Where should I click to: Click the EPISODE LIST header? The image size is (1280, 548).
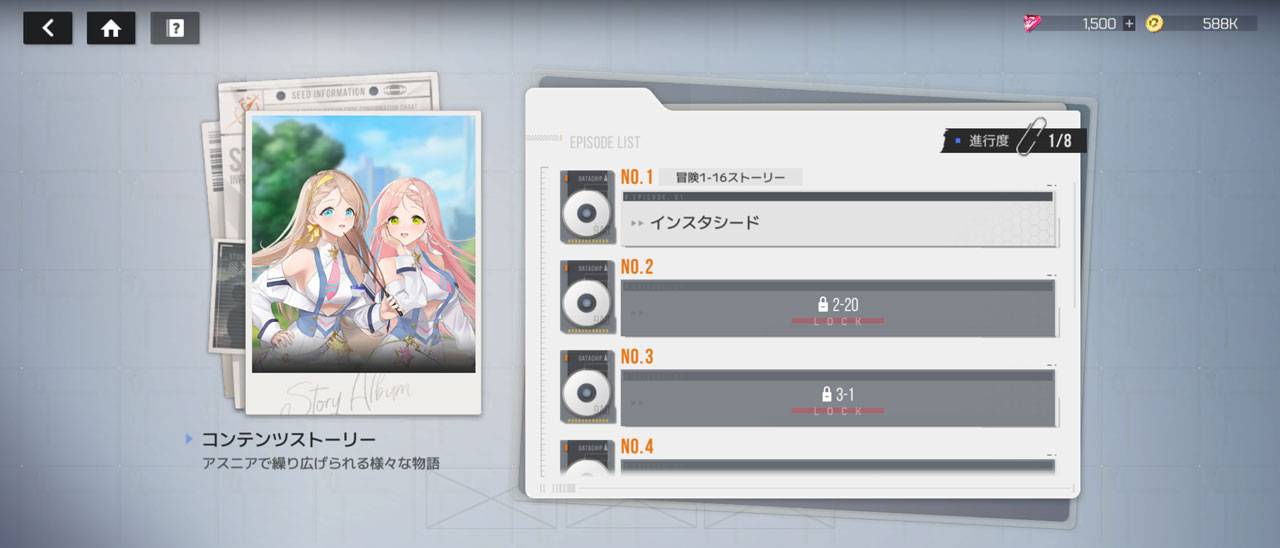tap(604, 142)
